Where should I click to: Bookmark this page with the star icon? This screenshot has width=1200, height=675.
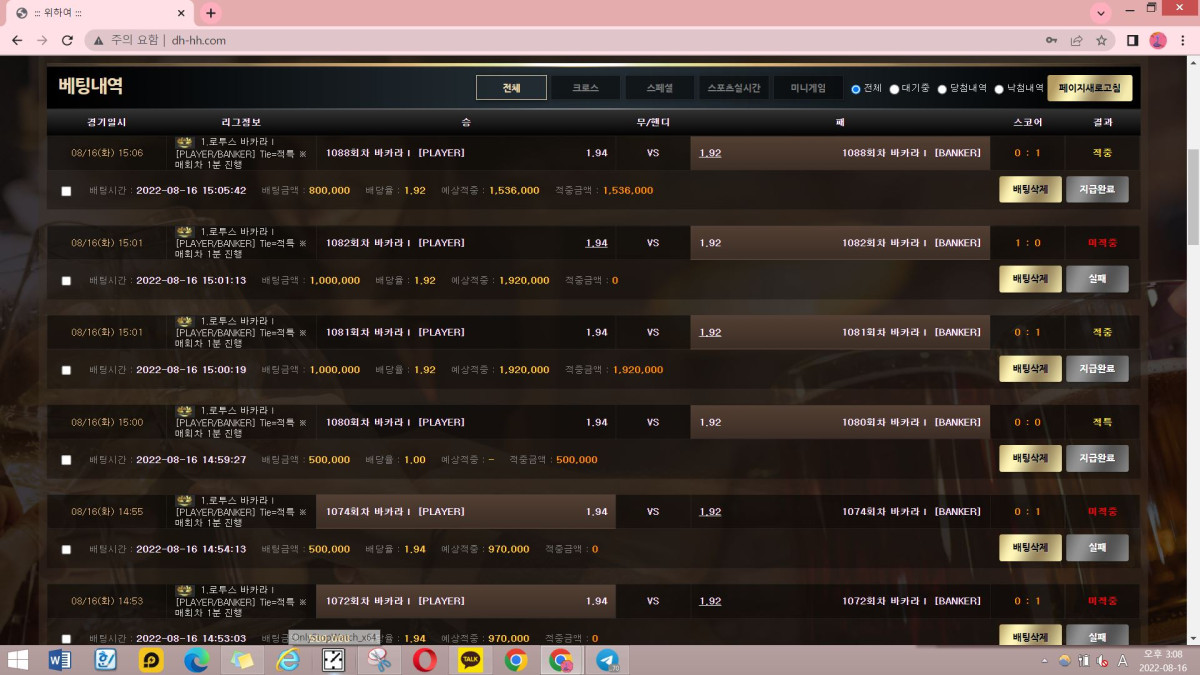(x=1101, y=41)
